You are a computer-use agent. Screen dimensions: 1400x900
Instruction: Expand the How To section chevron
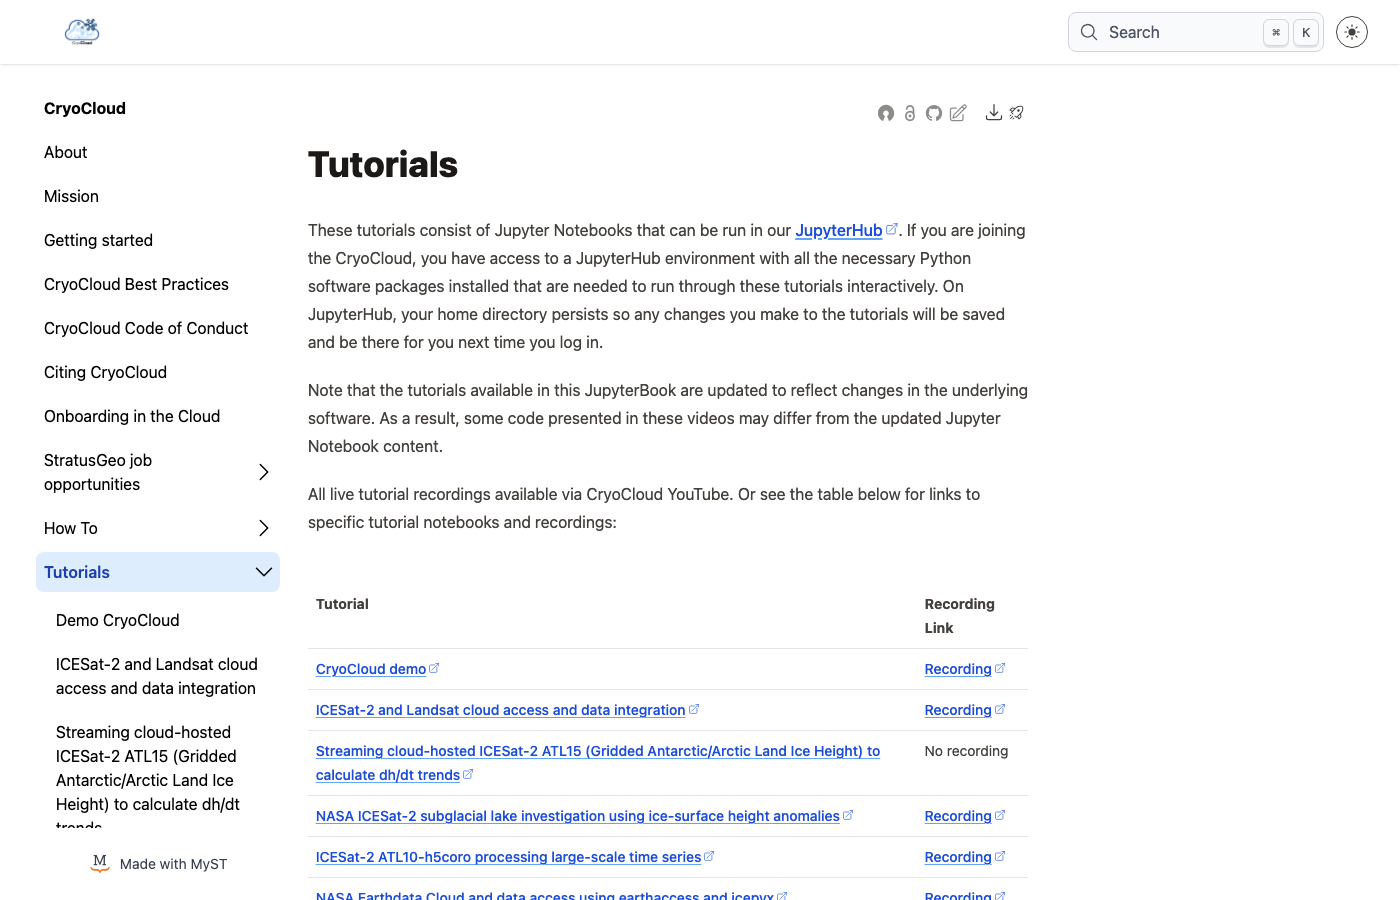264,528
